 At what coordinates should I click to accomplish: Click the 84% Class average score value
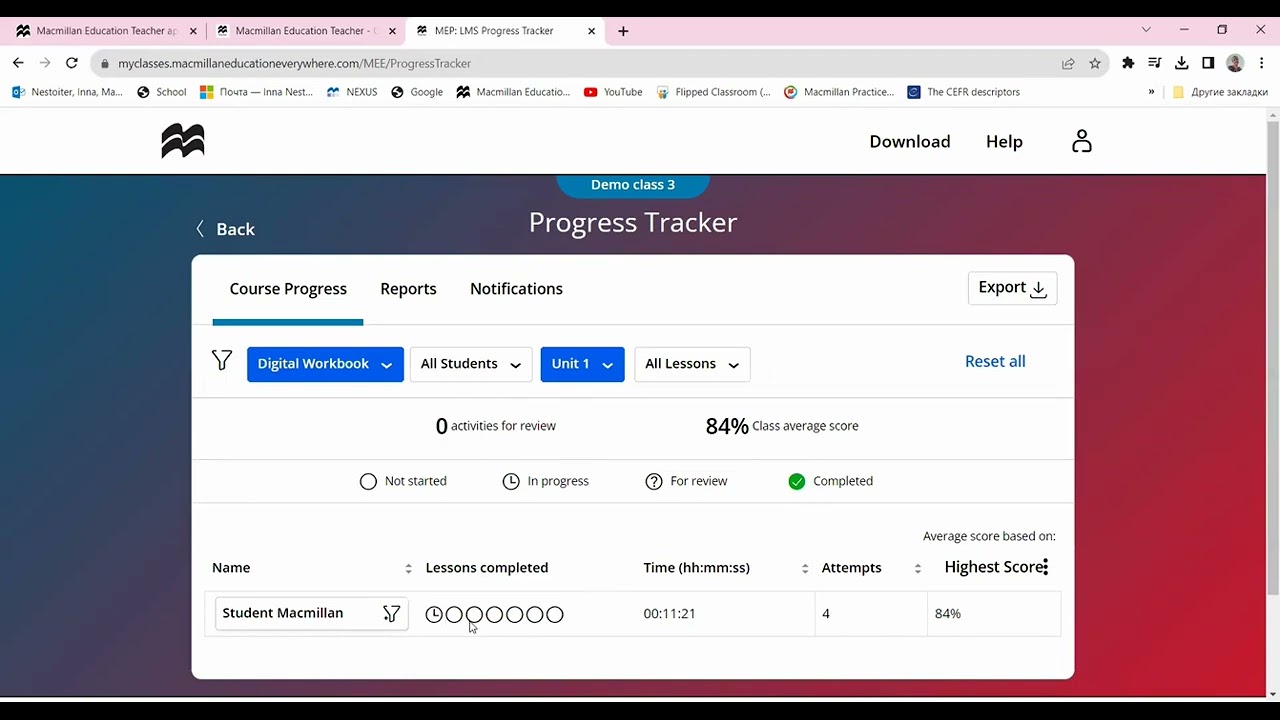click(727, 426)
